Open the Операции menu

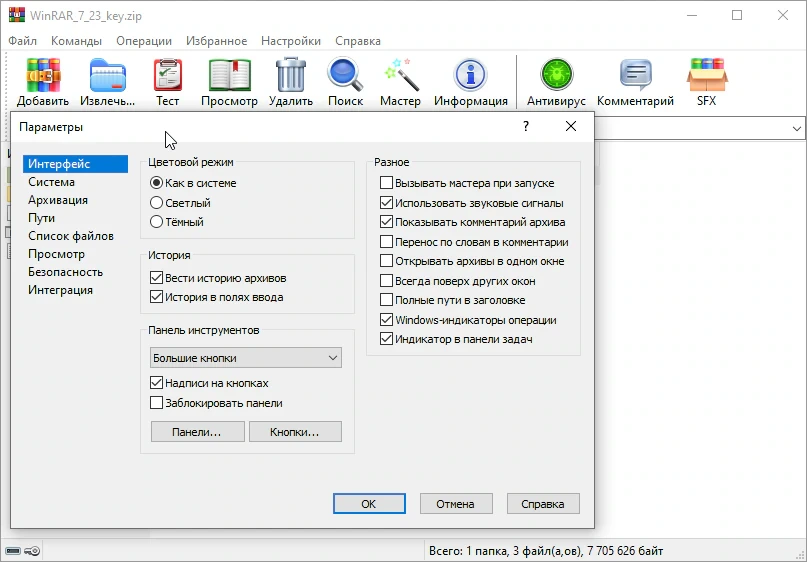tap(144, 41)
